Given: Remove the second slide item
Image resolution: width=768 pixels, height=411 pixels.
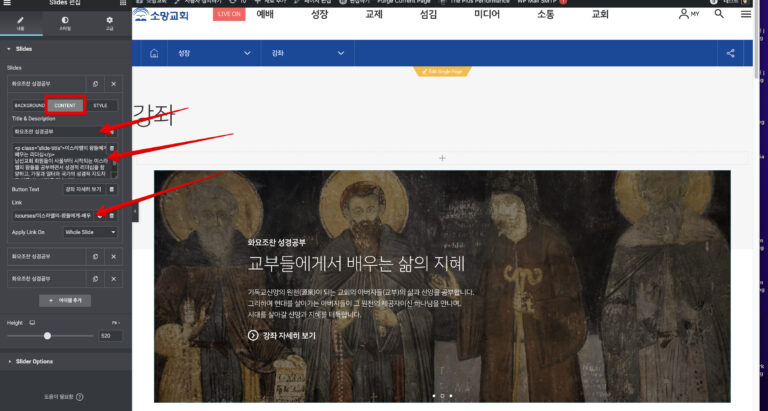Looking at the screenshot, I should [x=114, y=256].
